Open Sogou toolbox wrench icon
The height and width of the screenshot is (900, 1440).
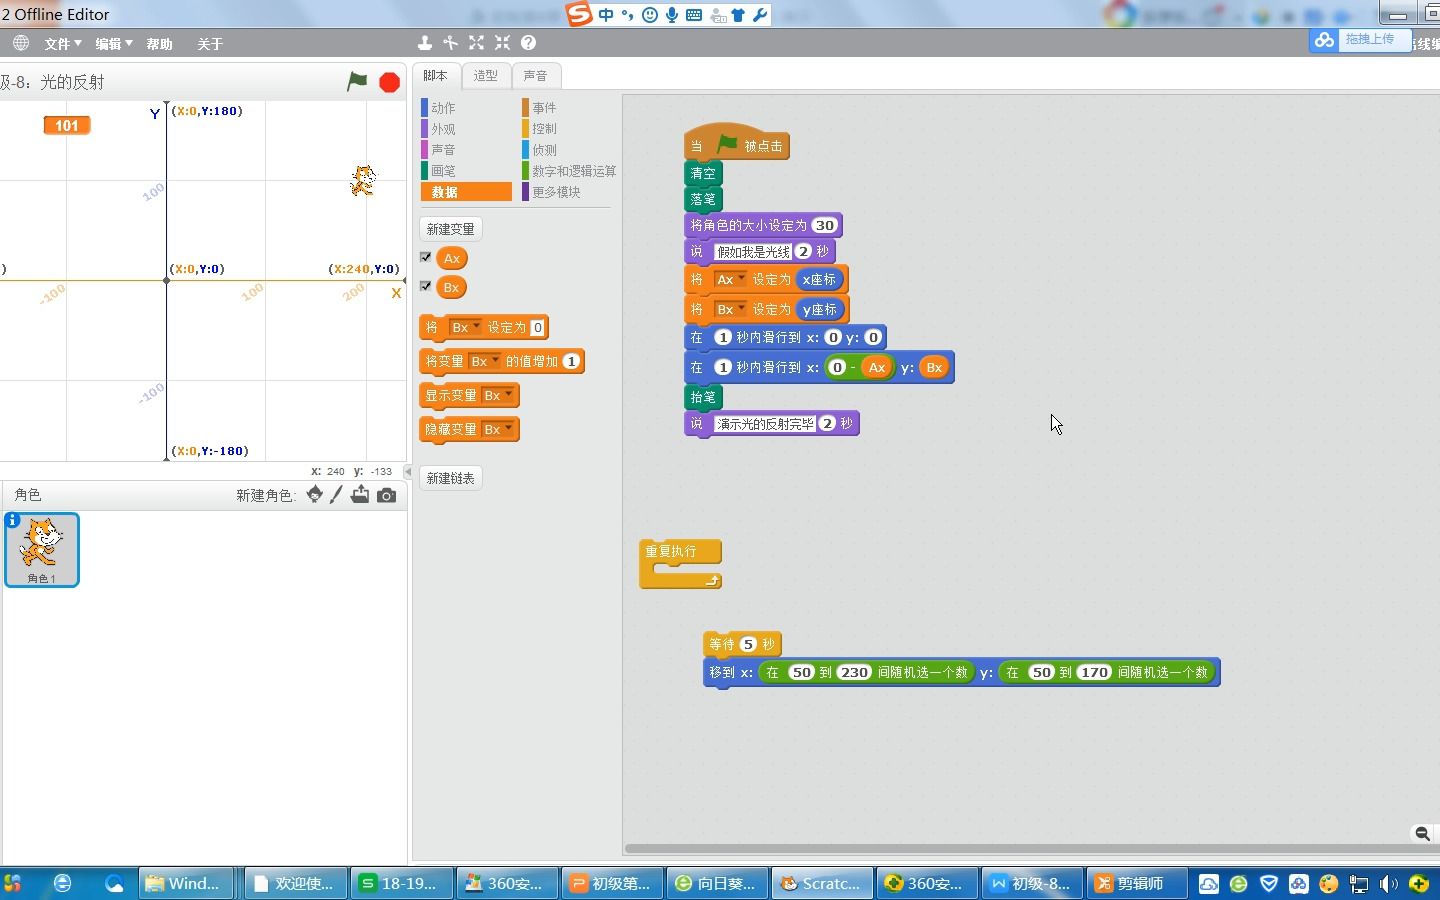coord(760,15)
